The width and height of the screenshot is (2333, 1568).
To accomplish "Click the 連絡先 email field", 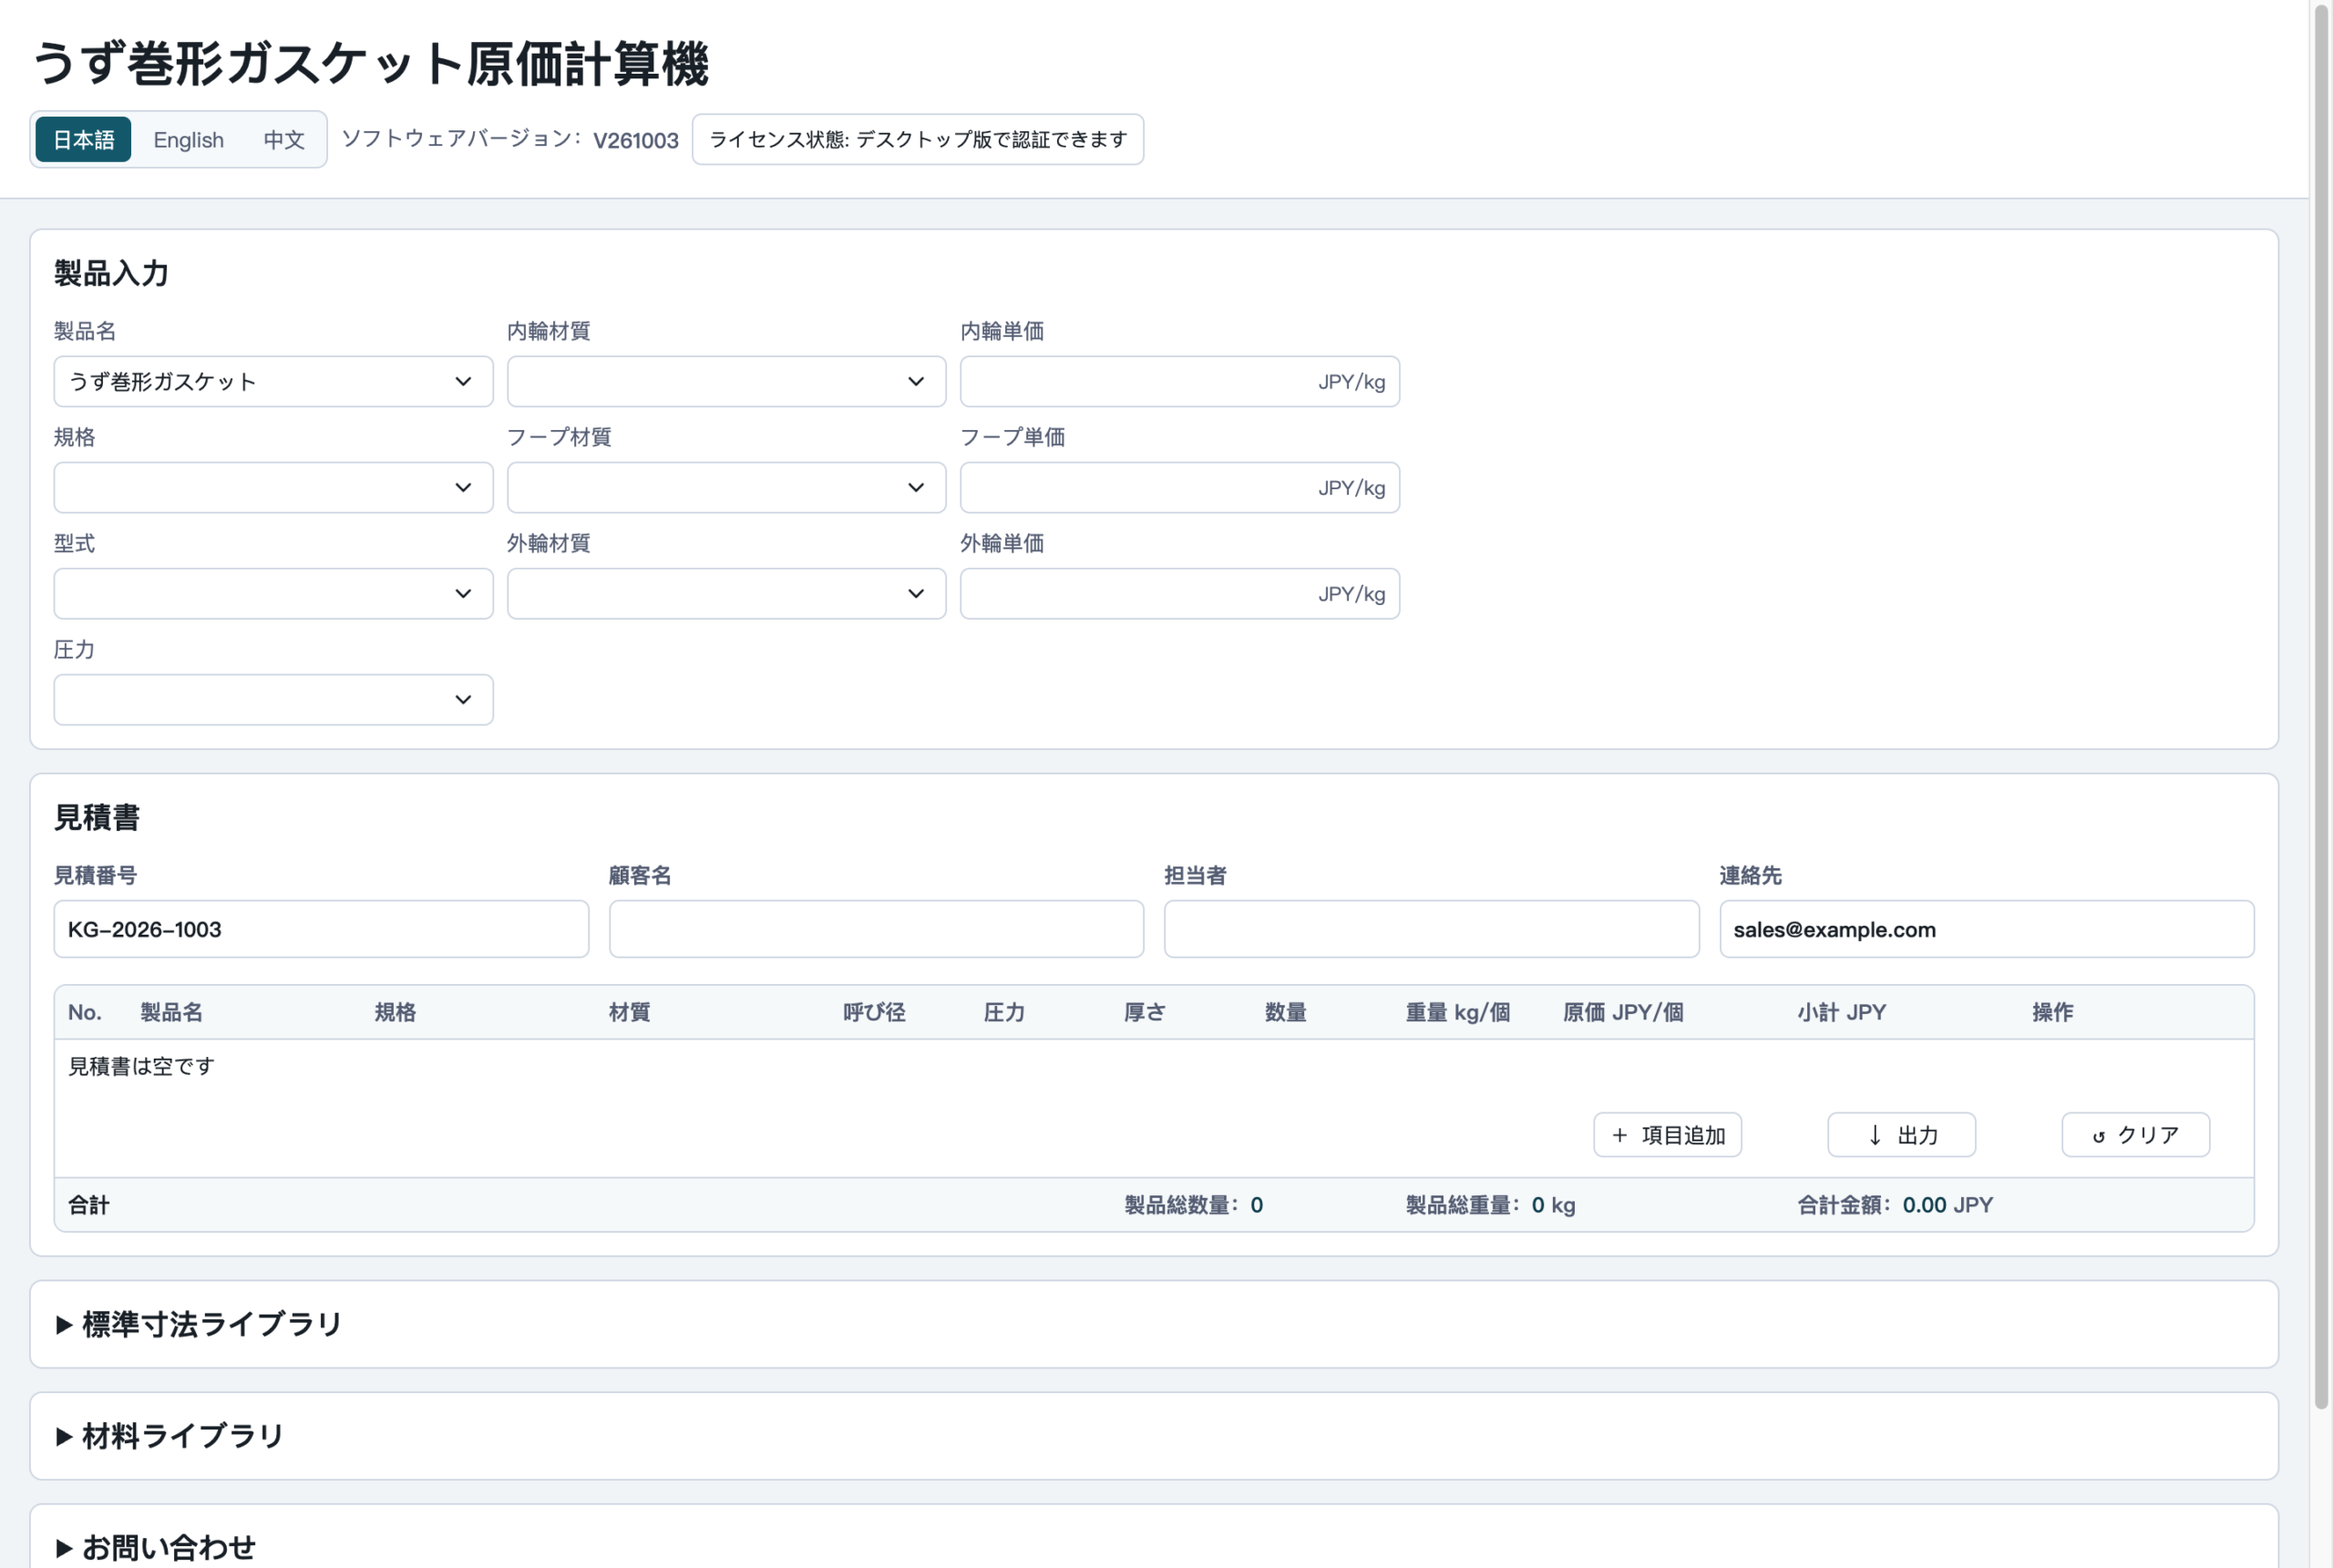I will (1986, 929).
